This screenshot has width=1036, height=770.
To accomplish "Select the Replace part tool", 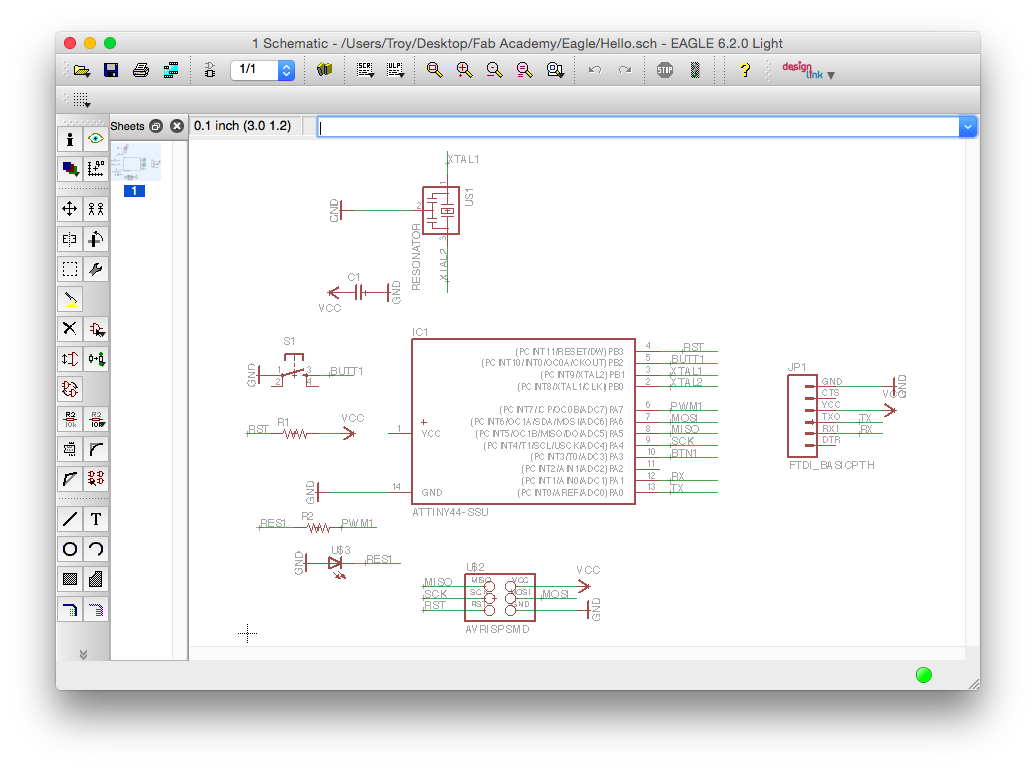I will 96,359.
